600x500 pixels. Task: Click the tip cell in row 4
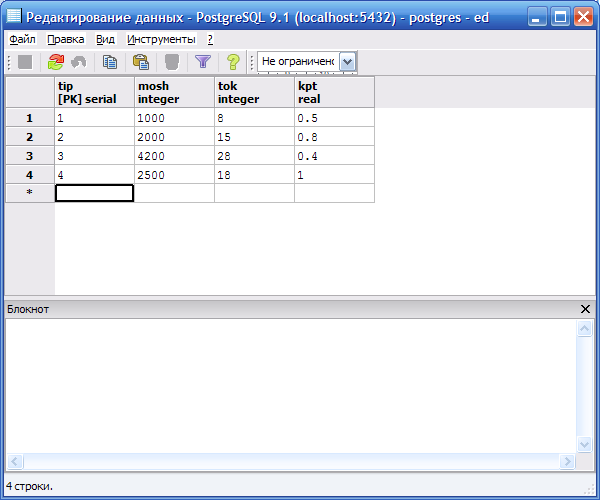95,174
